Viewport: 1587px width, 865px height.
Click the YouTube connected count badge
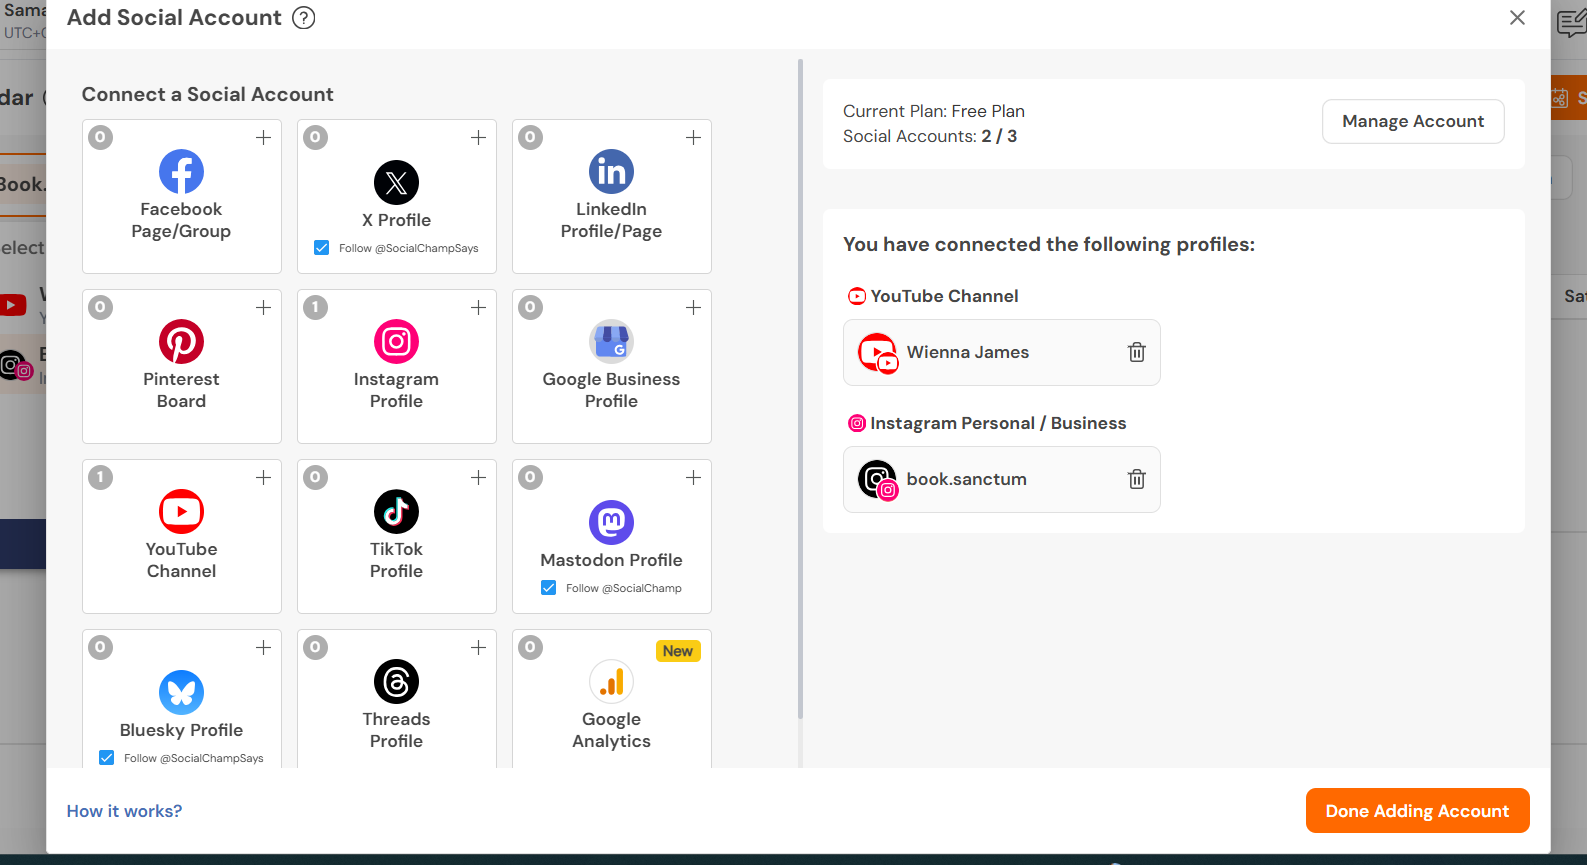pyautogui.click(x=101, y=478)
